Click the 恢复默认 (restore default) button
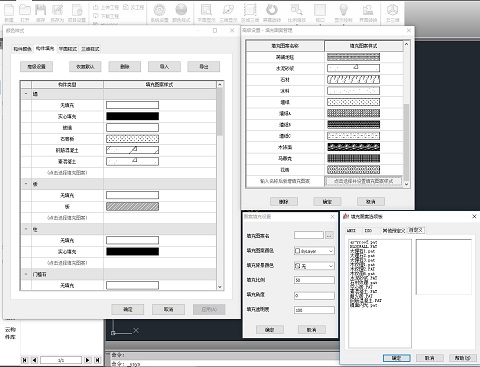Viewport: 480px width, 367px height. coord(85,67)
